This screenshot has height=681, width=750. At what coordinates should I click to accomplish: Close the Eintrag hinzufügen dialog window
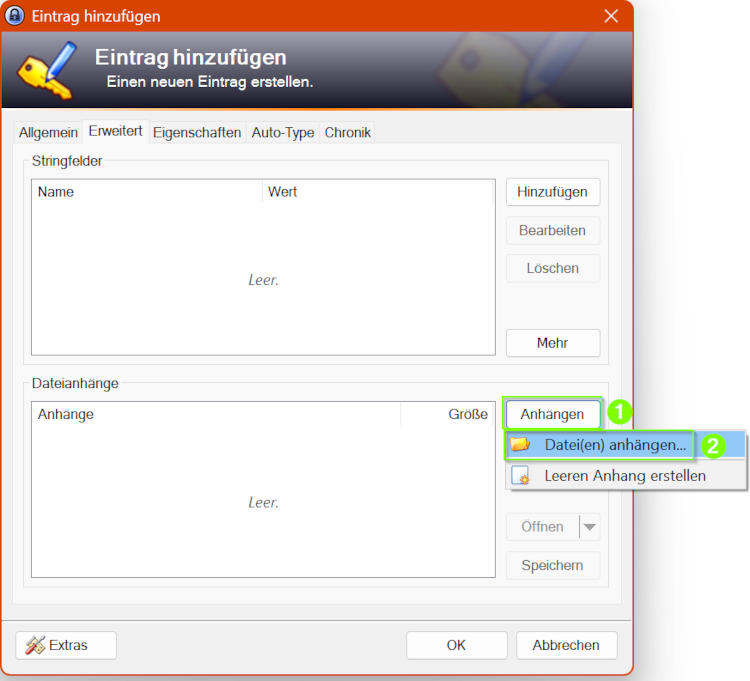(611, 16)
